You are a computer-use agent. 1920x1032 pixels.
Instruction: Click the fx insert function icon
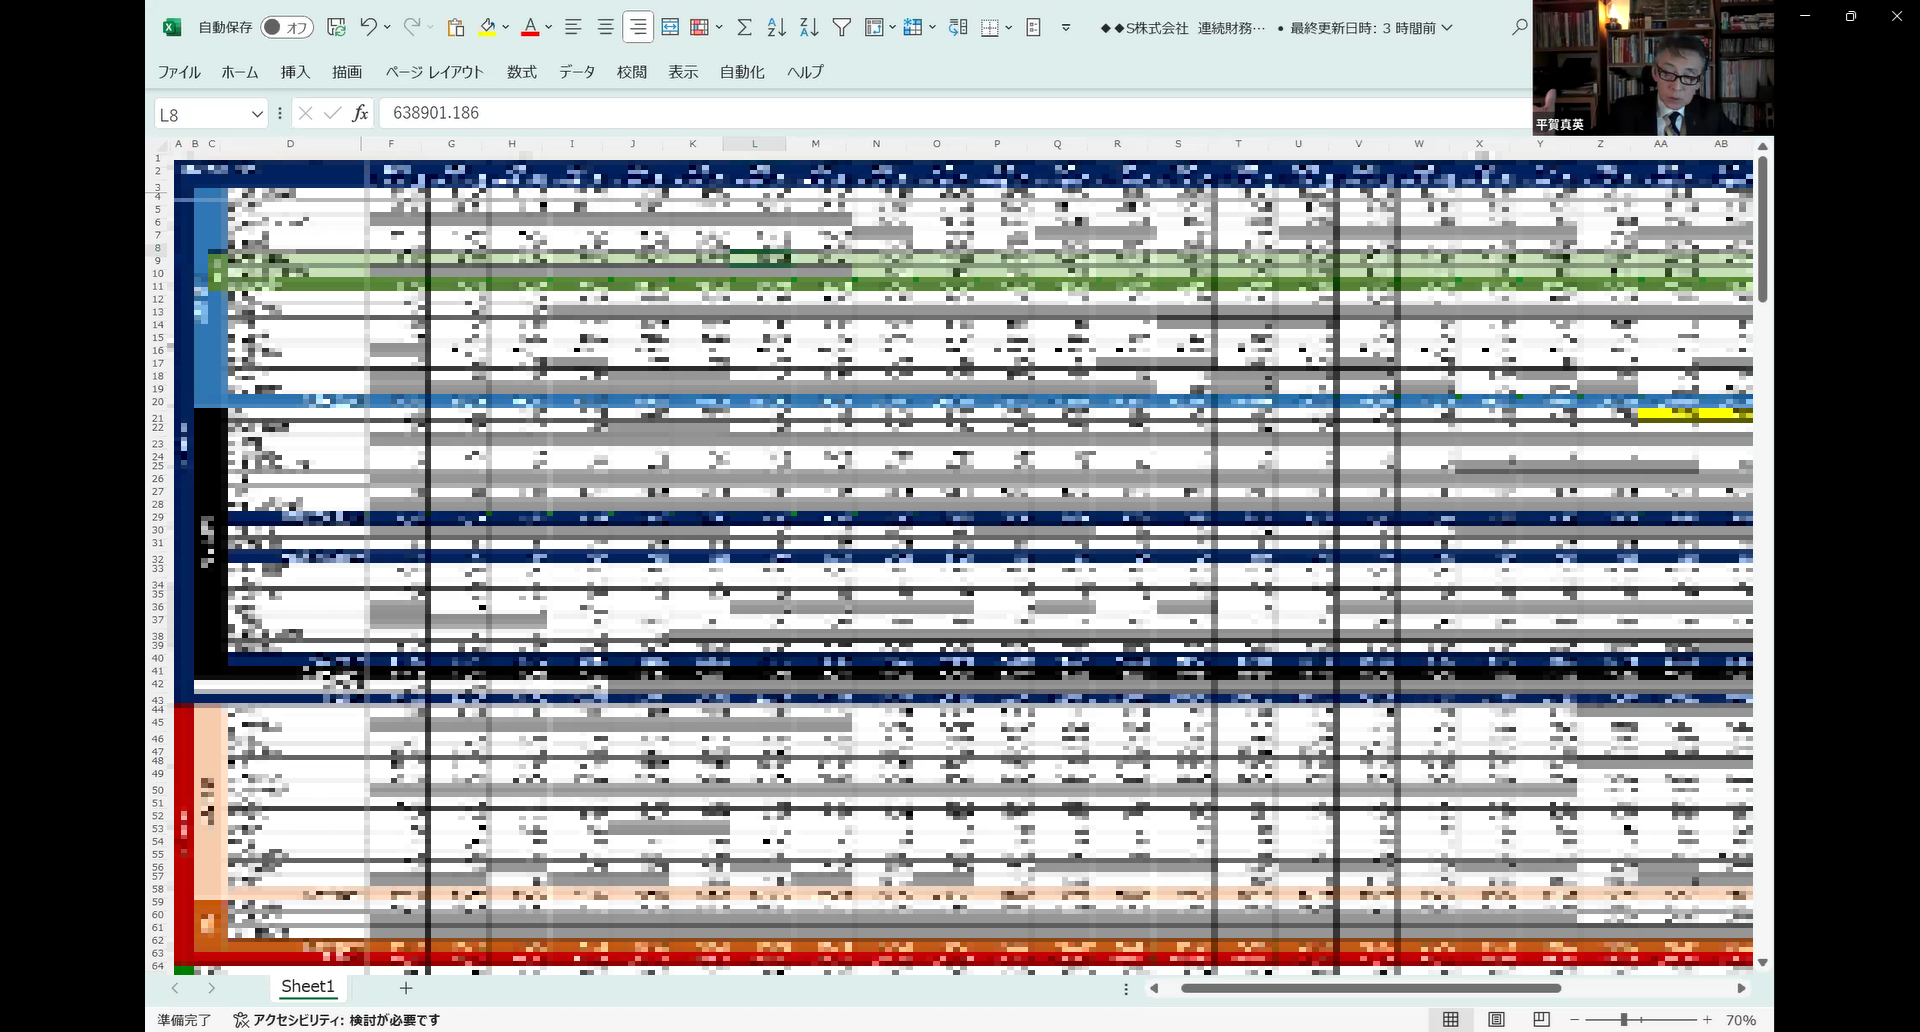coord(360,114)
